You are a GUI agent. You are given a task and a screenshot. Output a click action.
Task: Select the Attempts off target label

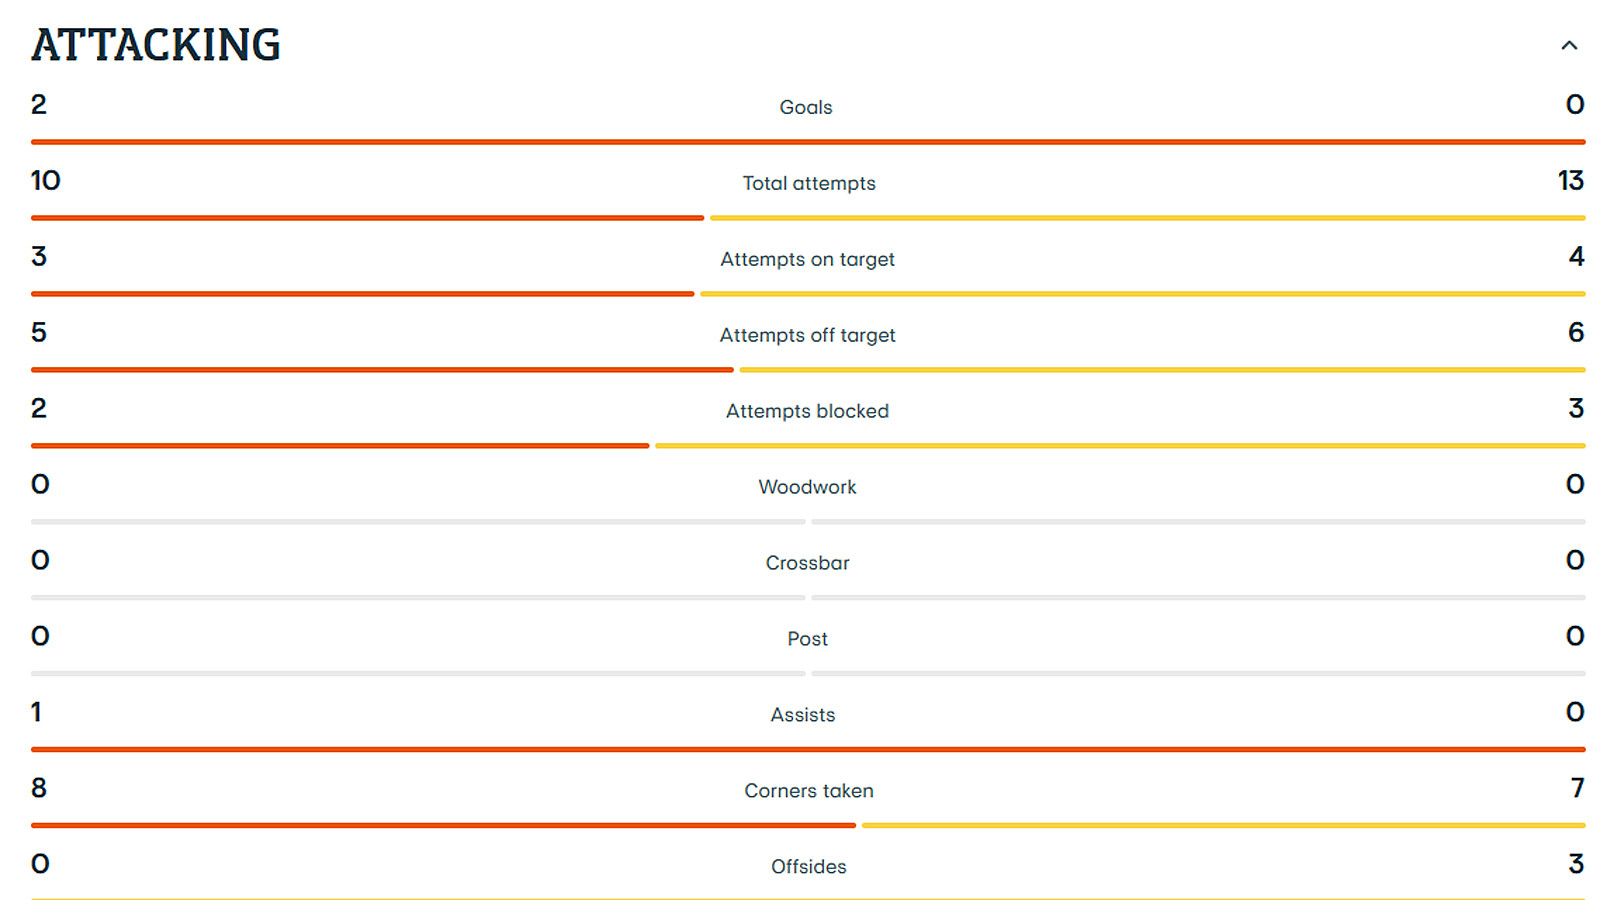pyautogui.click(x=807, y=335)
